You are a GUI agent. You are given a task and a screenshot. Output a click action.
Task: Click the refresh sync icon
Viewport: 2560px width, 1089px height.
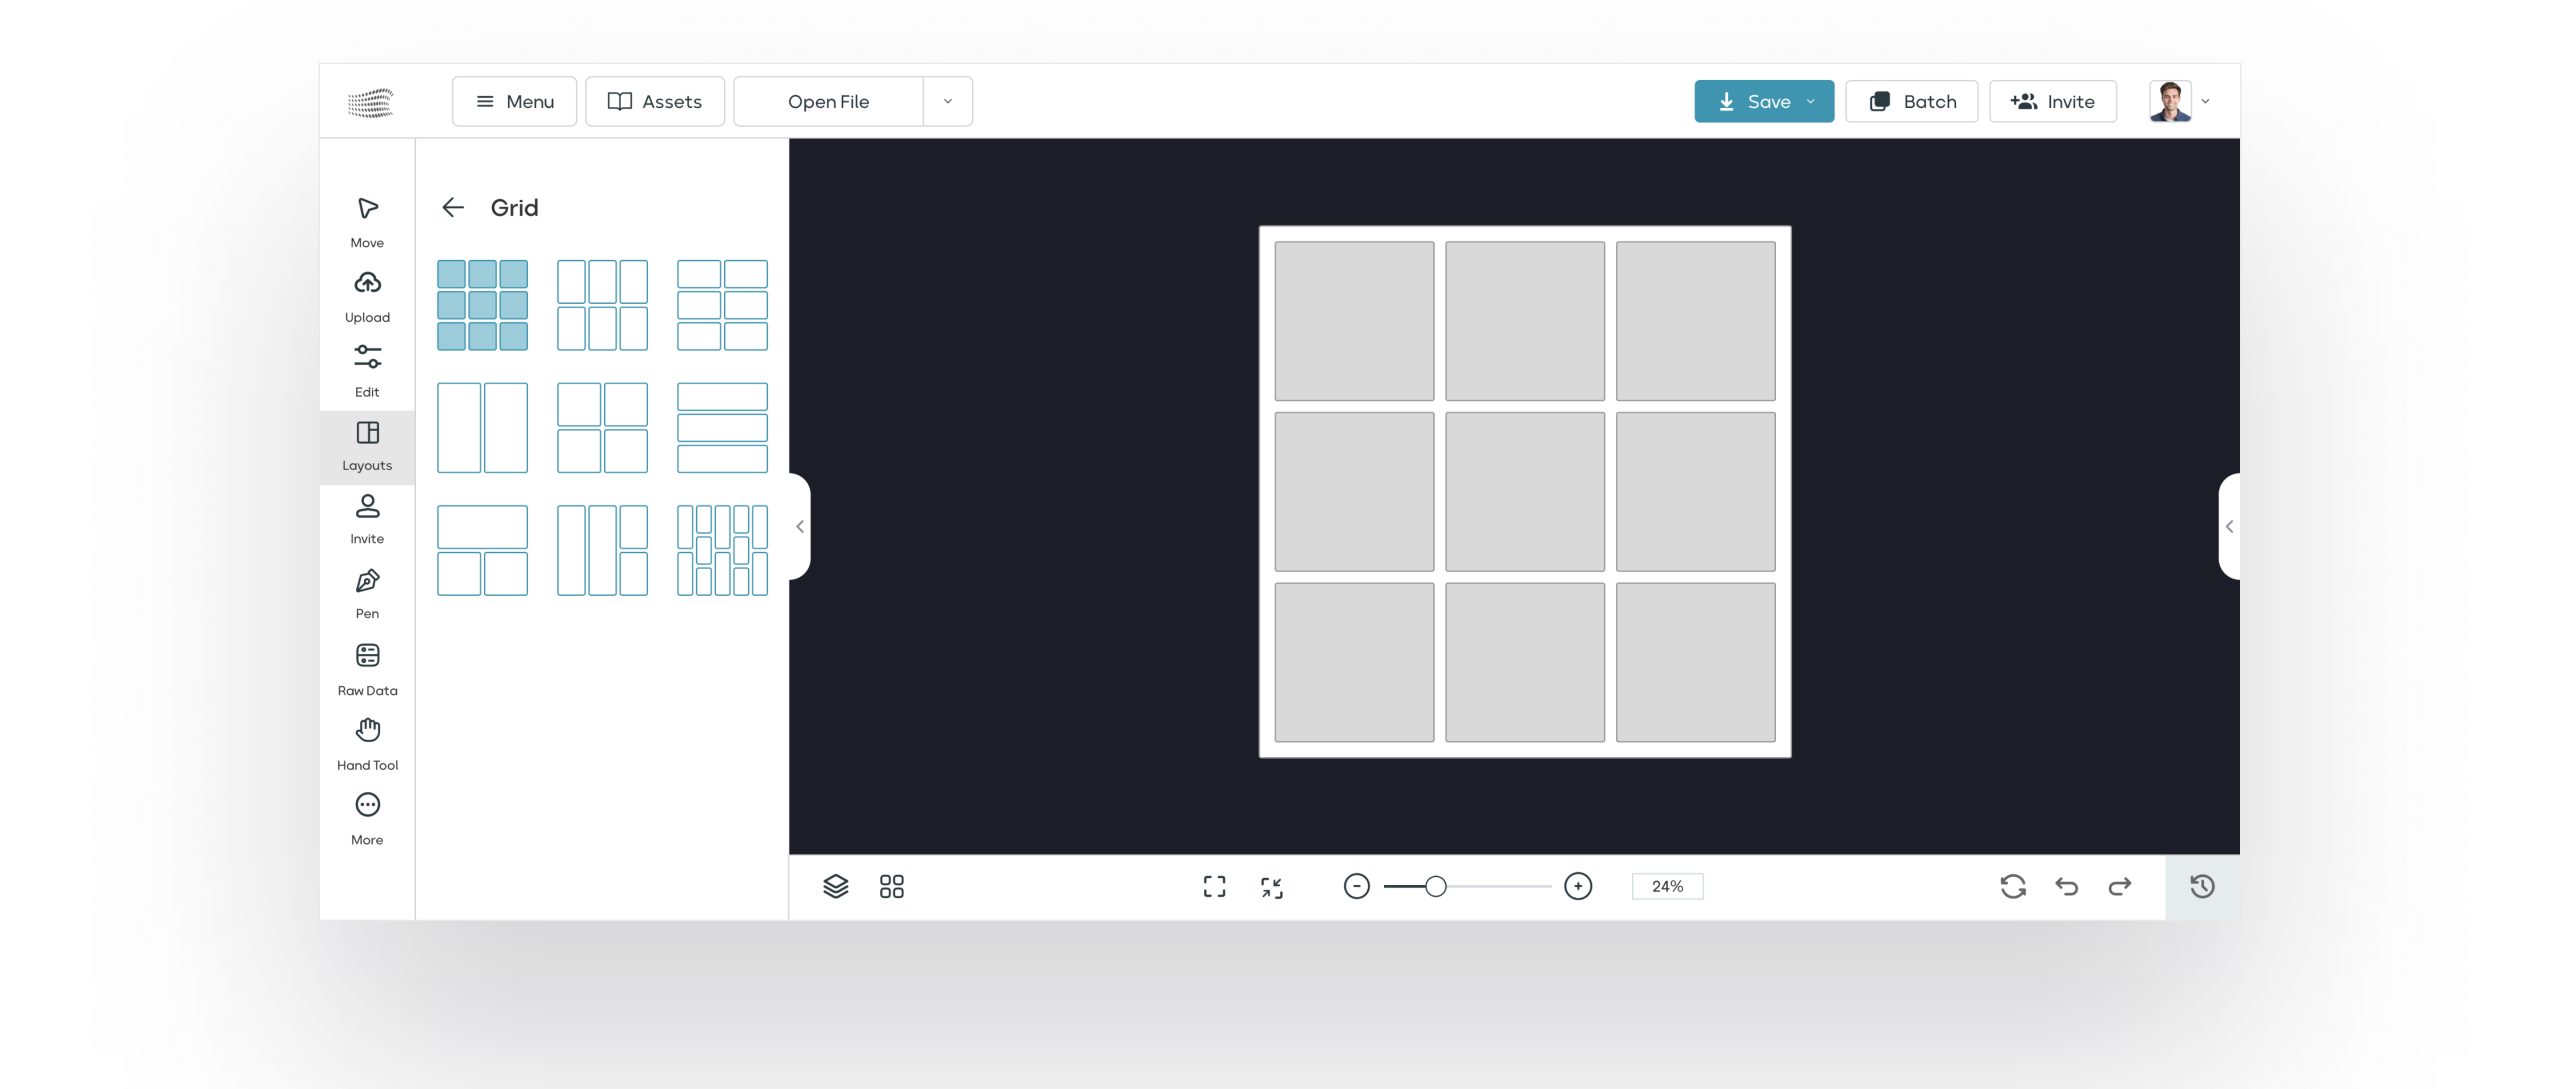(x=2013, y=886)
